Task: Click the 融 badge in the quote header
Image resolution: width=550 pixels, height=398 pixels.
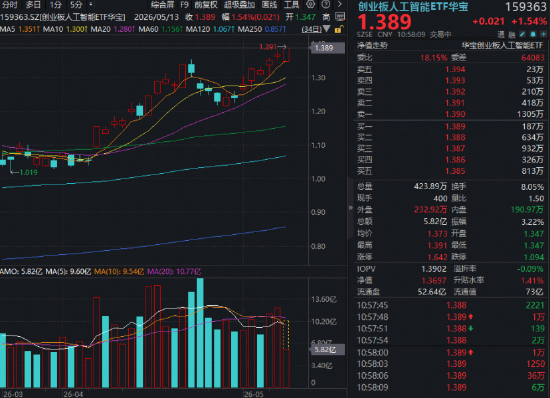Action: pos(511,34)
